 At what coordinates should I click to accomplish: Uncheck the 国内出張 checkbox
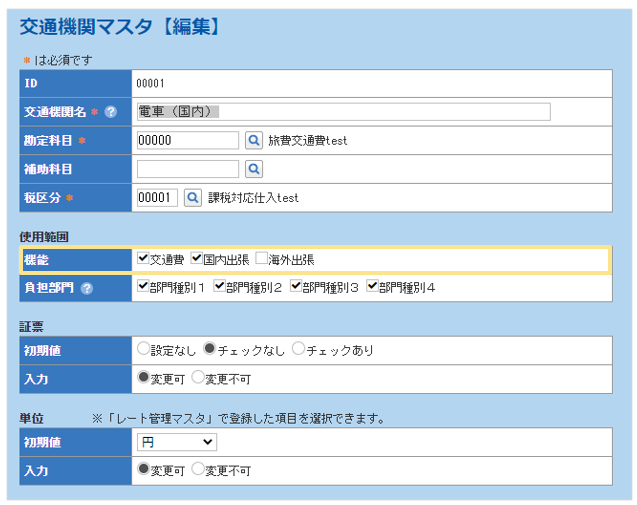tap(197, 258)
